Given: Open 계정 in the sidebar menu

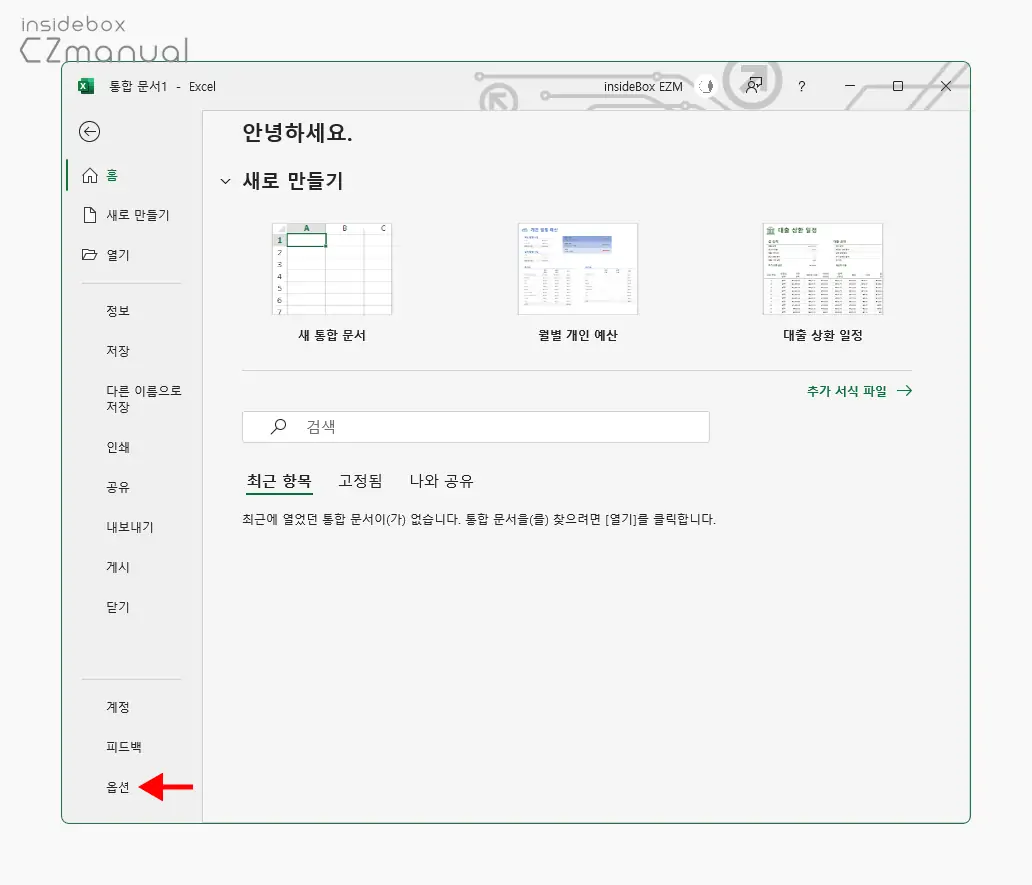Looking at the screenshot, I should pyautogui.click(x=118, y=707).
